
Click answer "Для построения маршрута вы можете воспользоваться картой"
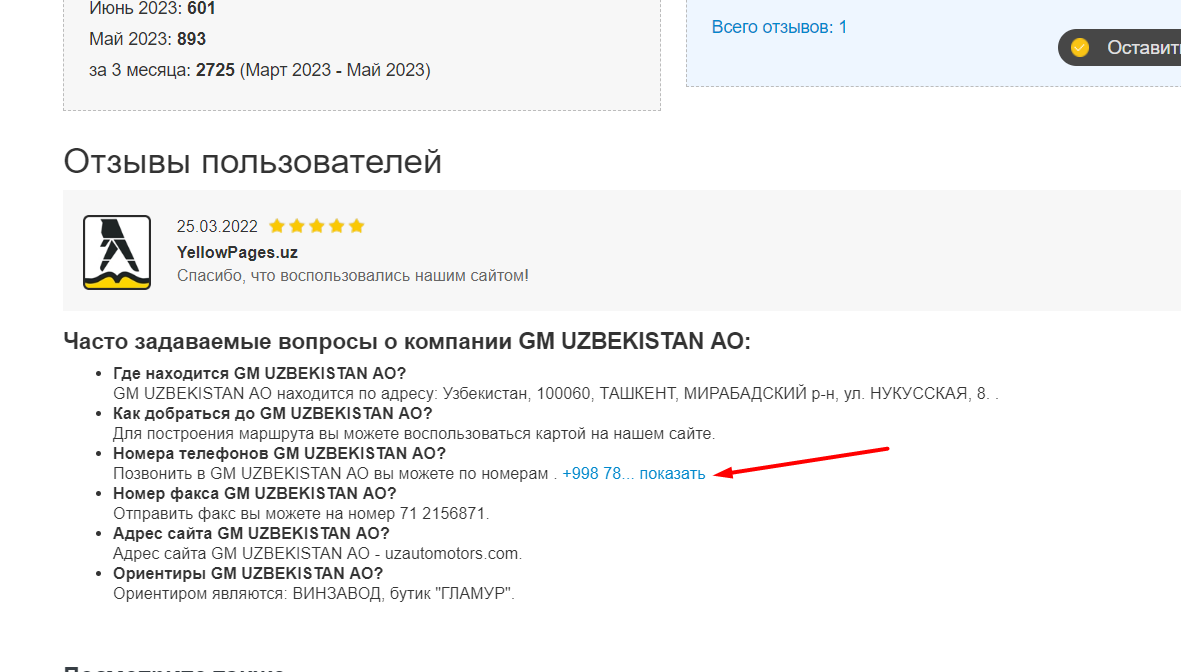click(414, 434)
